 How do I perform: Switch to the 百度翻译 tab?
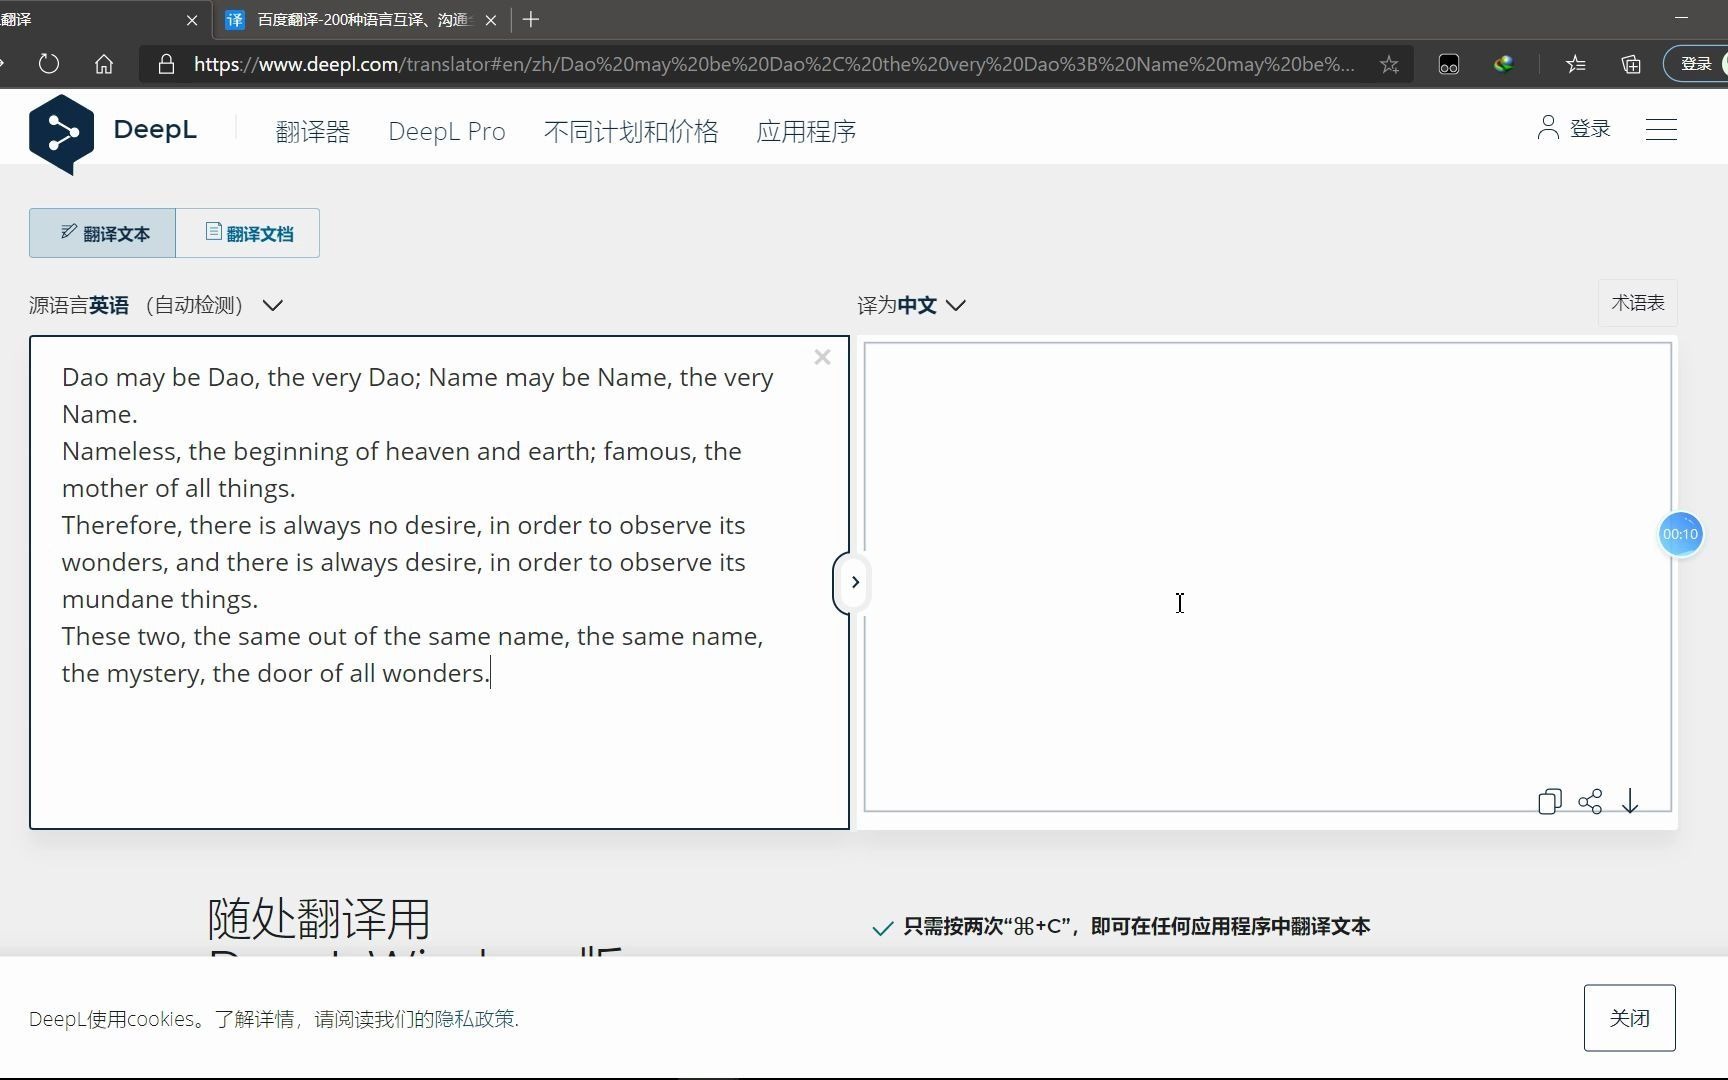coord(362,20)
